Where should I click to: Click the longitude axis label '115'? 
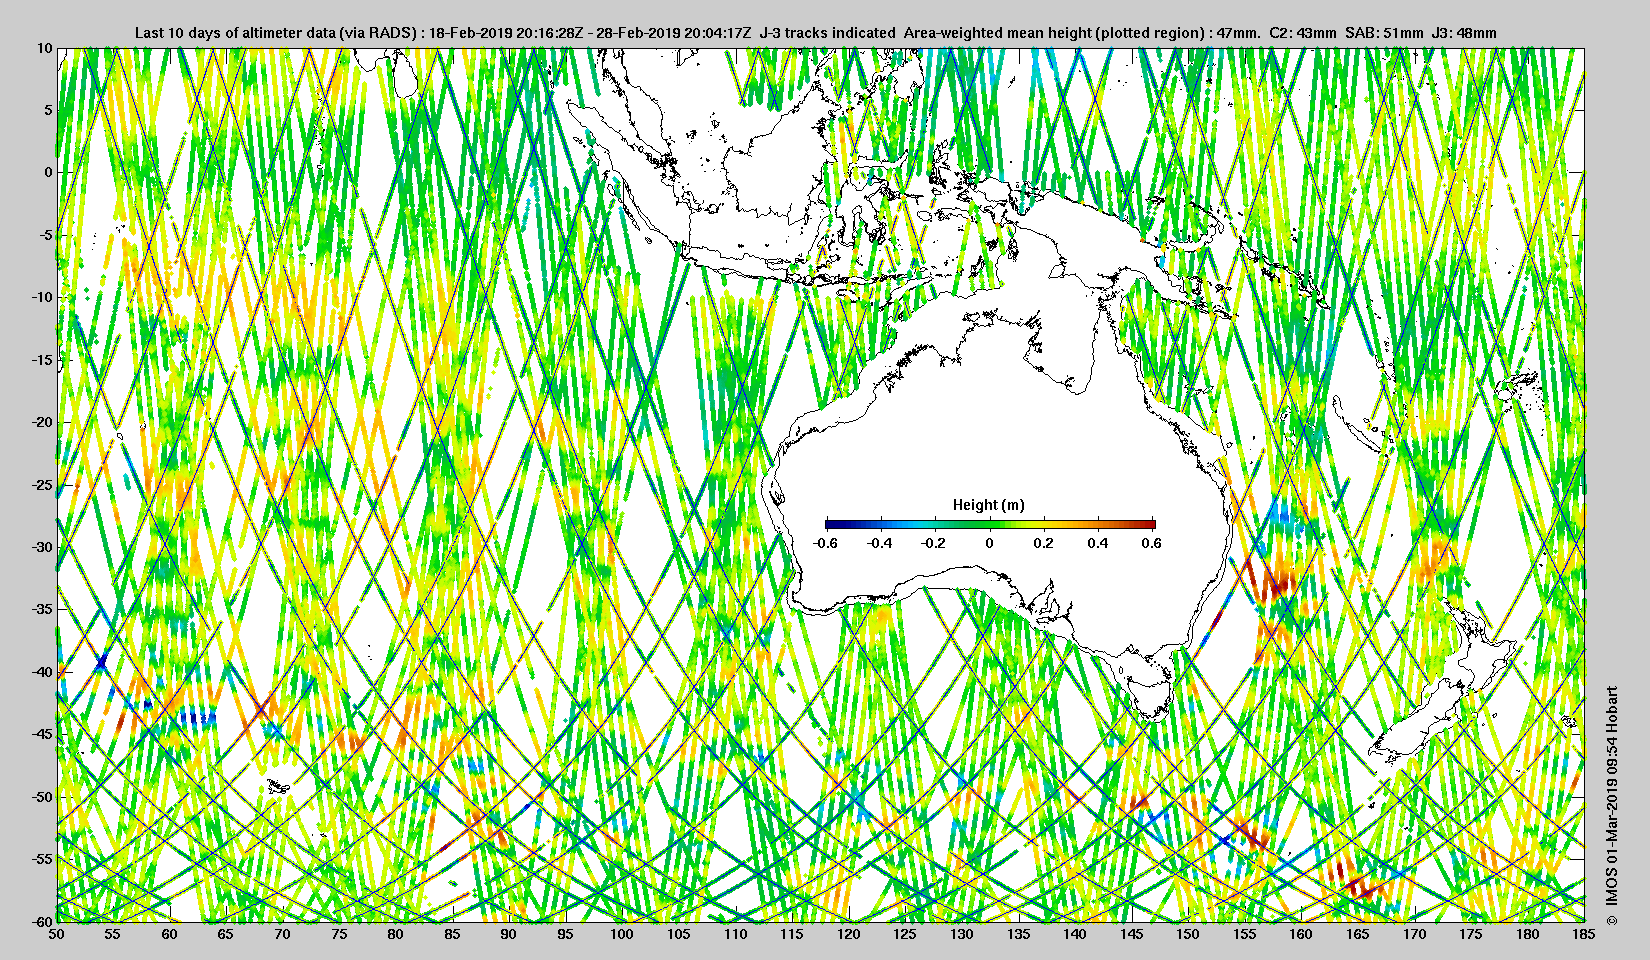click(792, 934)
